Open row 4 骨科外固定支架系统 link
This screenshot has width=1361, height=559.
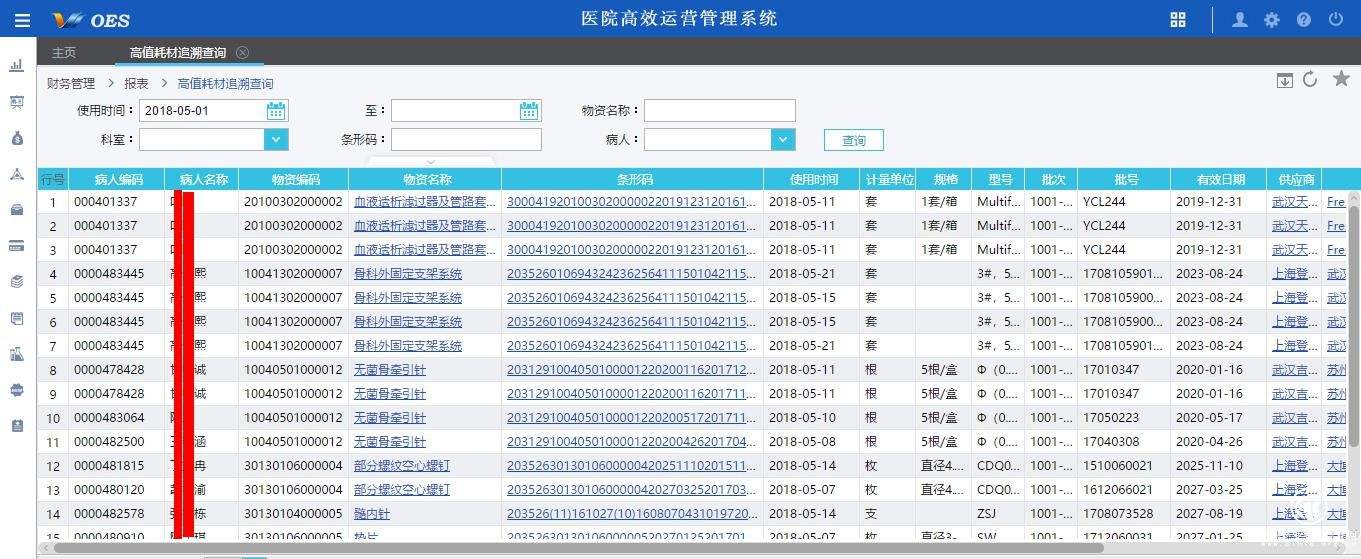pos(408,274)
